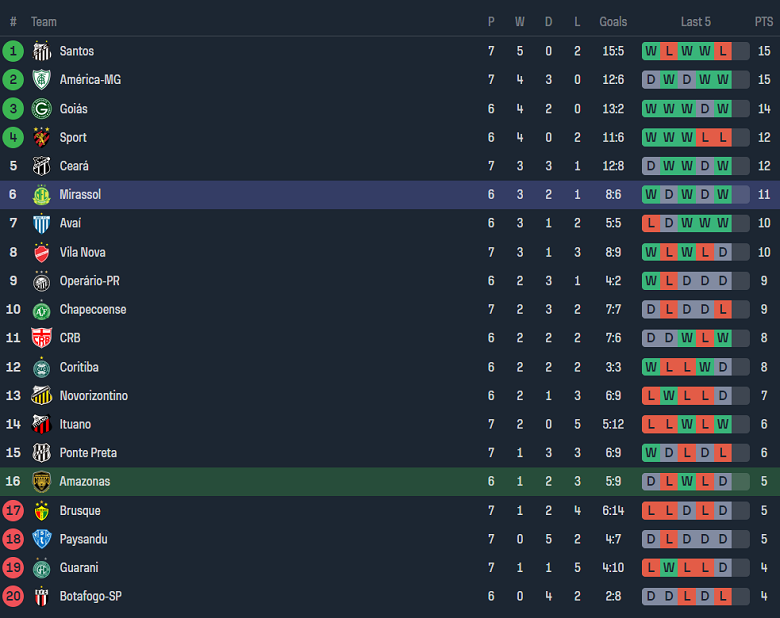Click the Santos club crest icon
Screen dimensions: 780x618
41,51
